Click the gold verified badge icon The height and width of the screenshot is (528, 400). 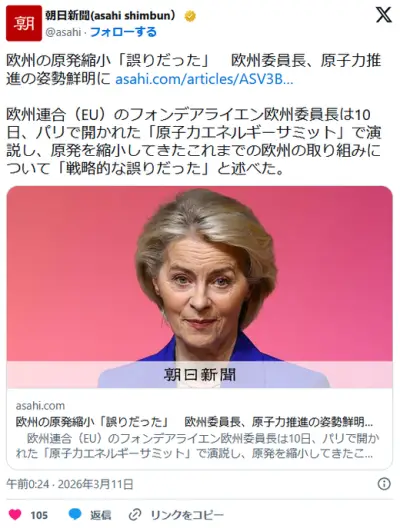190,15
